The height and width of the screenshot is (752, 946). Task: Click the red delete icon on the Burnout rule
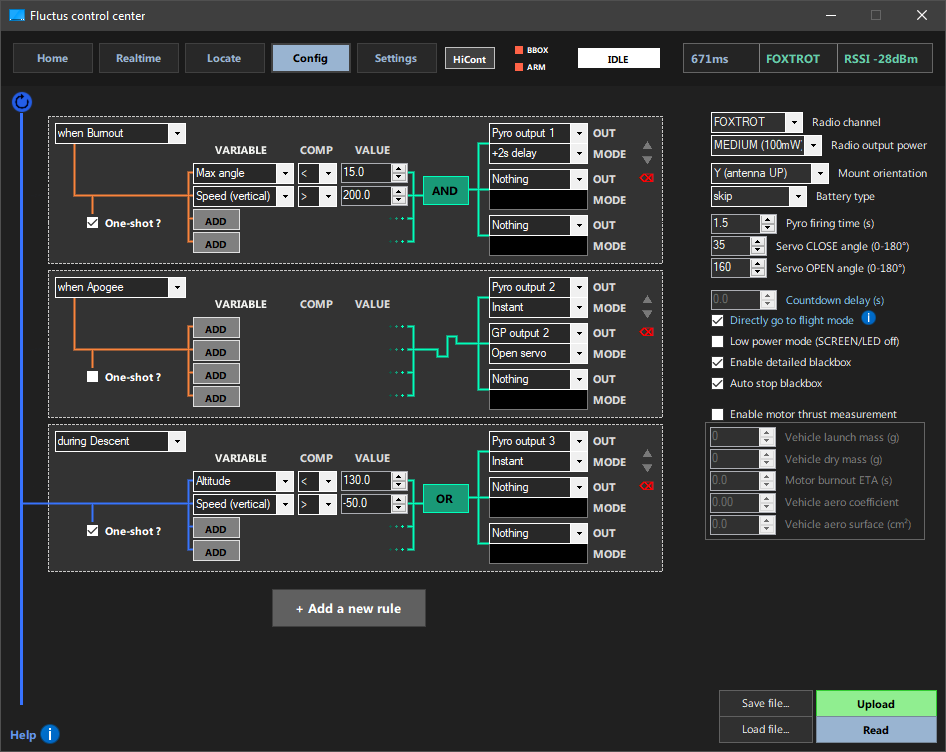[647, 179]
